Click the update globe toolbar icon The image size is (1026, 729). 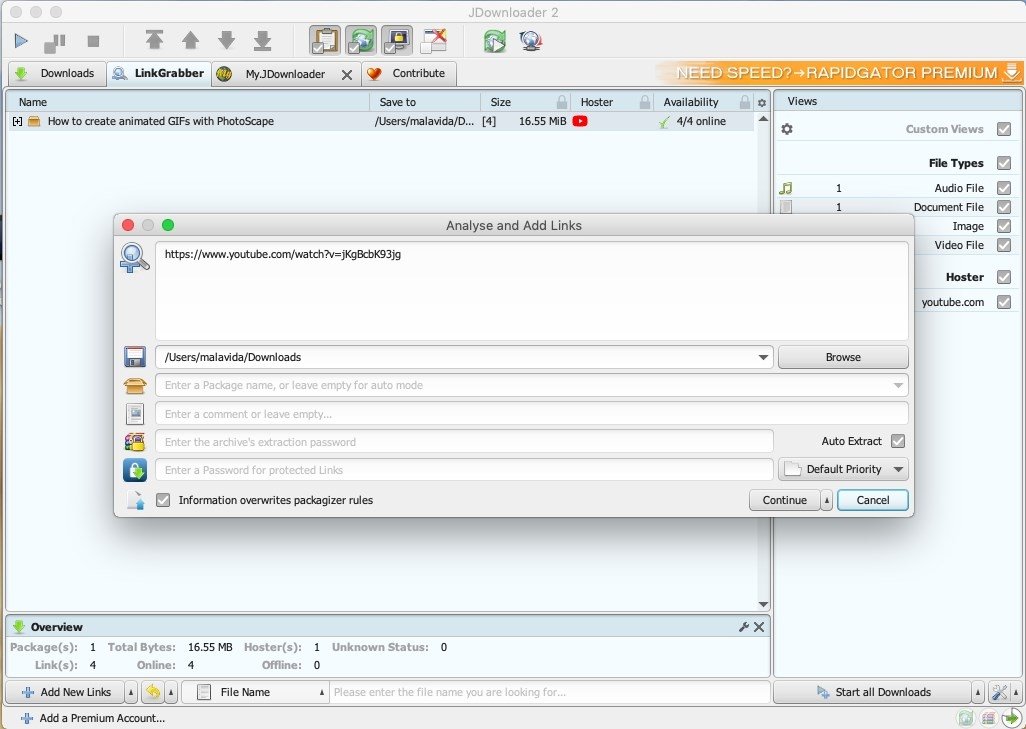531,41
